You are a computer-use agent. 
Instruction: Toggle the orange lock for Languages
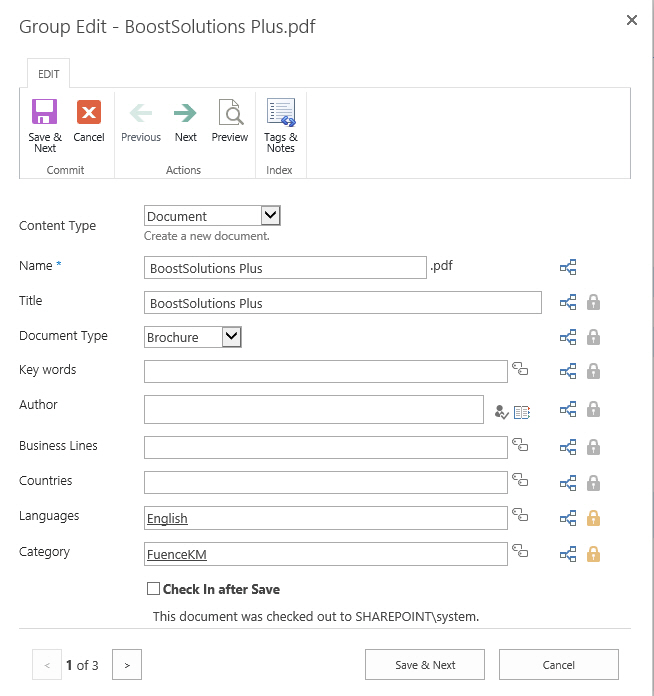pyautogui.click(x=594, y=518)
